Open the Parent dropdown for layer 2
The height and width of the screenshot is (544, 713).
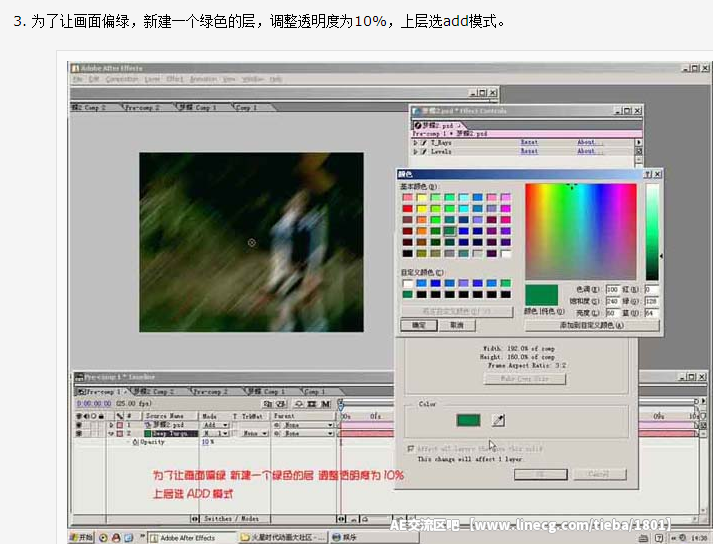pyautogui.click(x=308, y=434)
